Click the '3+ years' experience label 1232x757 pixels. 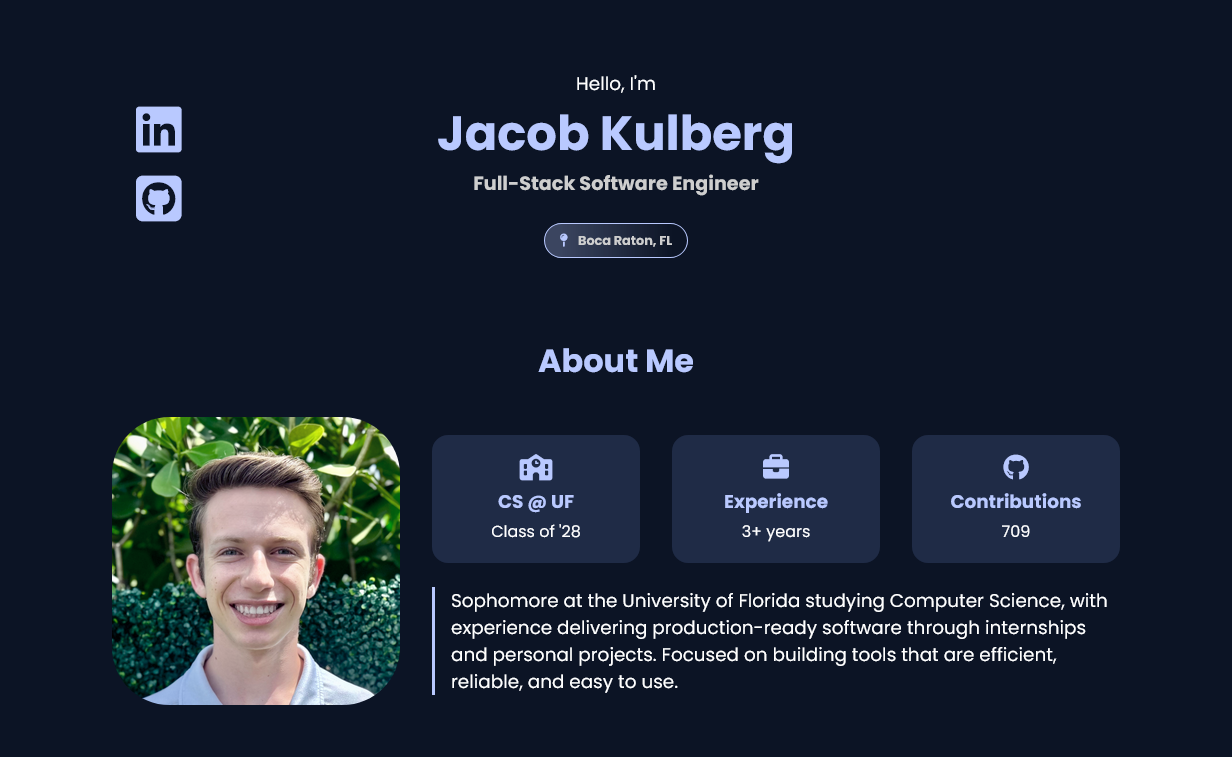(776, 531)
